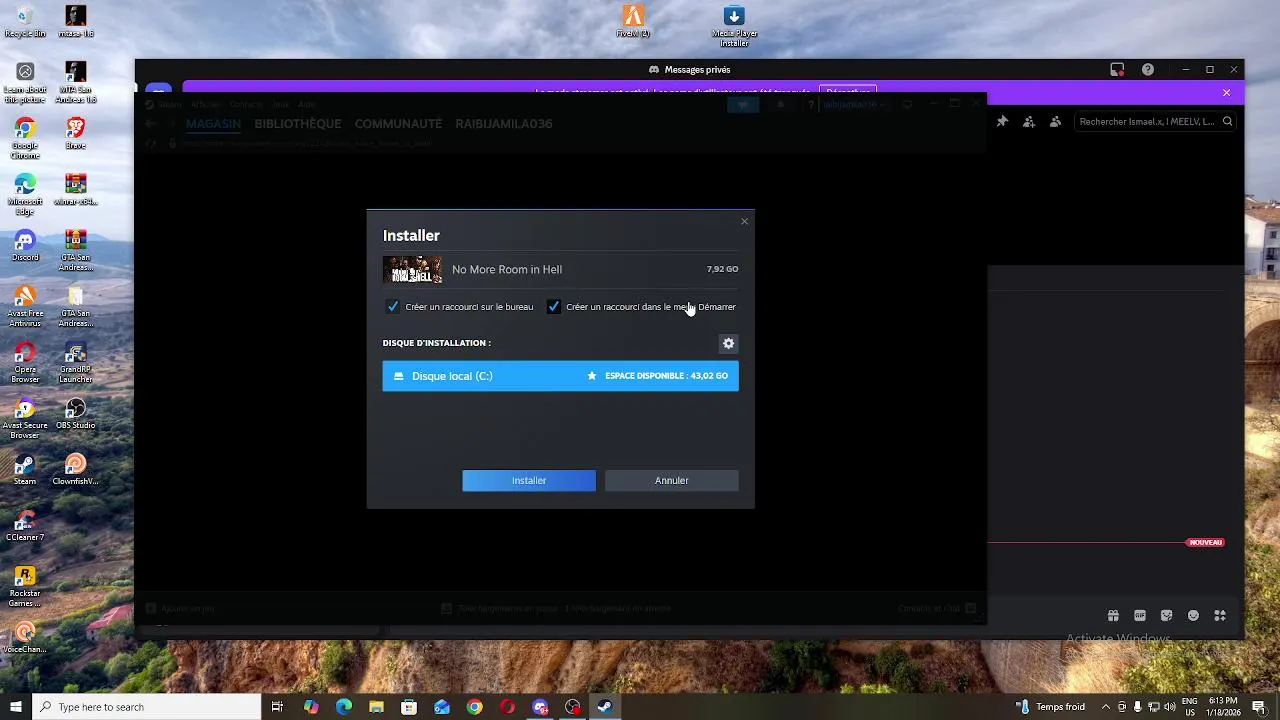
Task: Open MAGASIN tab in Steam
Action: coord(213,124)
